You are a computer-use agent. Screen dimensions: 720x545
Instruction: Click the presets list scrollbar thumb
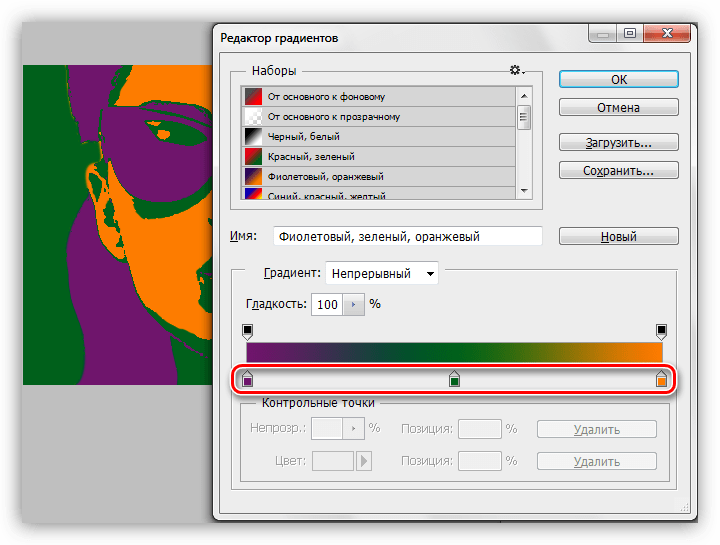(x=524, y=118)
